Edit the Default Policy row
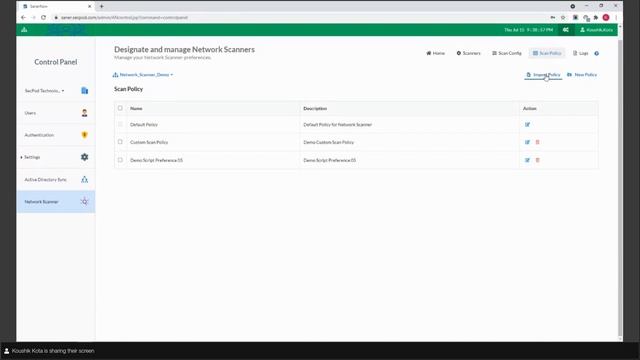This screenshot has height=360, width=640. click(527, 124)
